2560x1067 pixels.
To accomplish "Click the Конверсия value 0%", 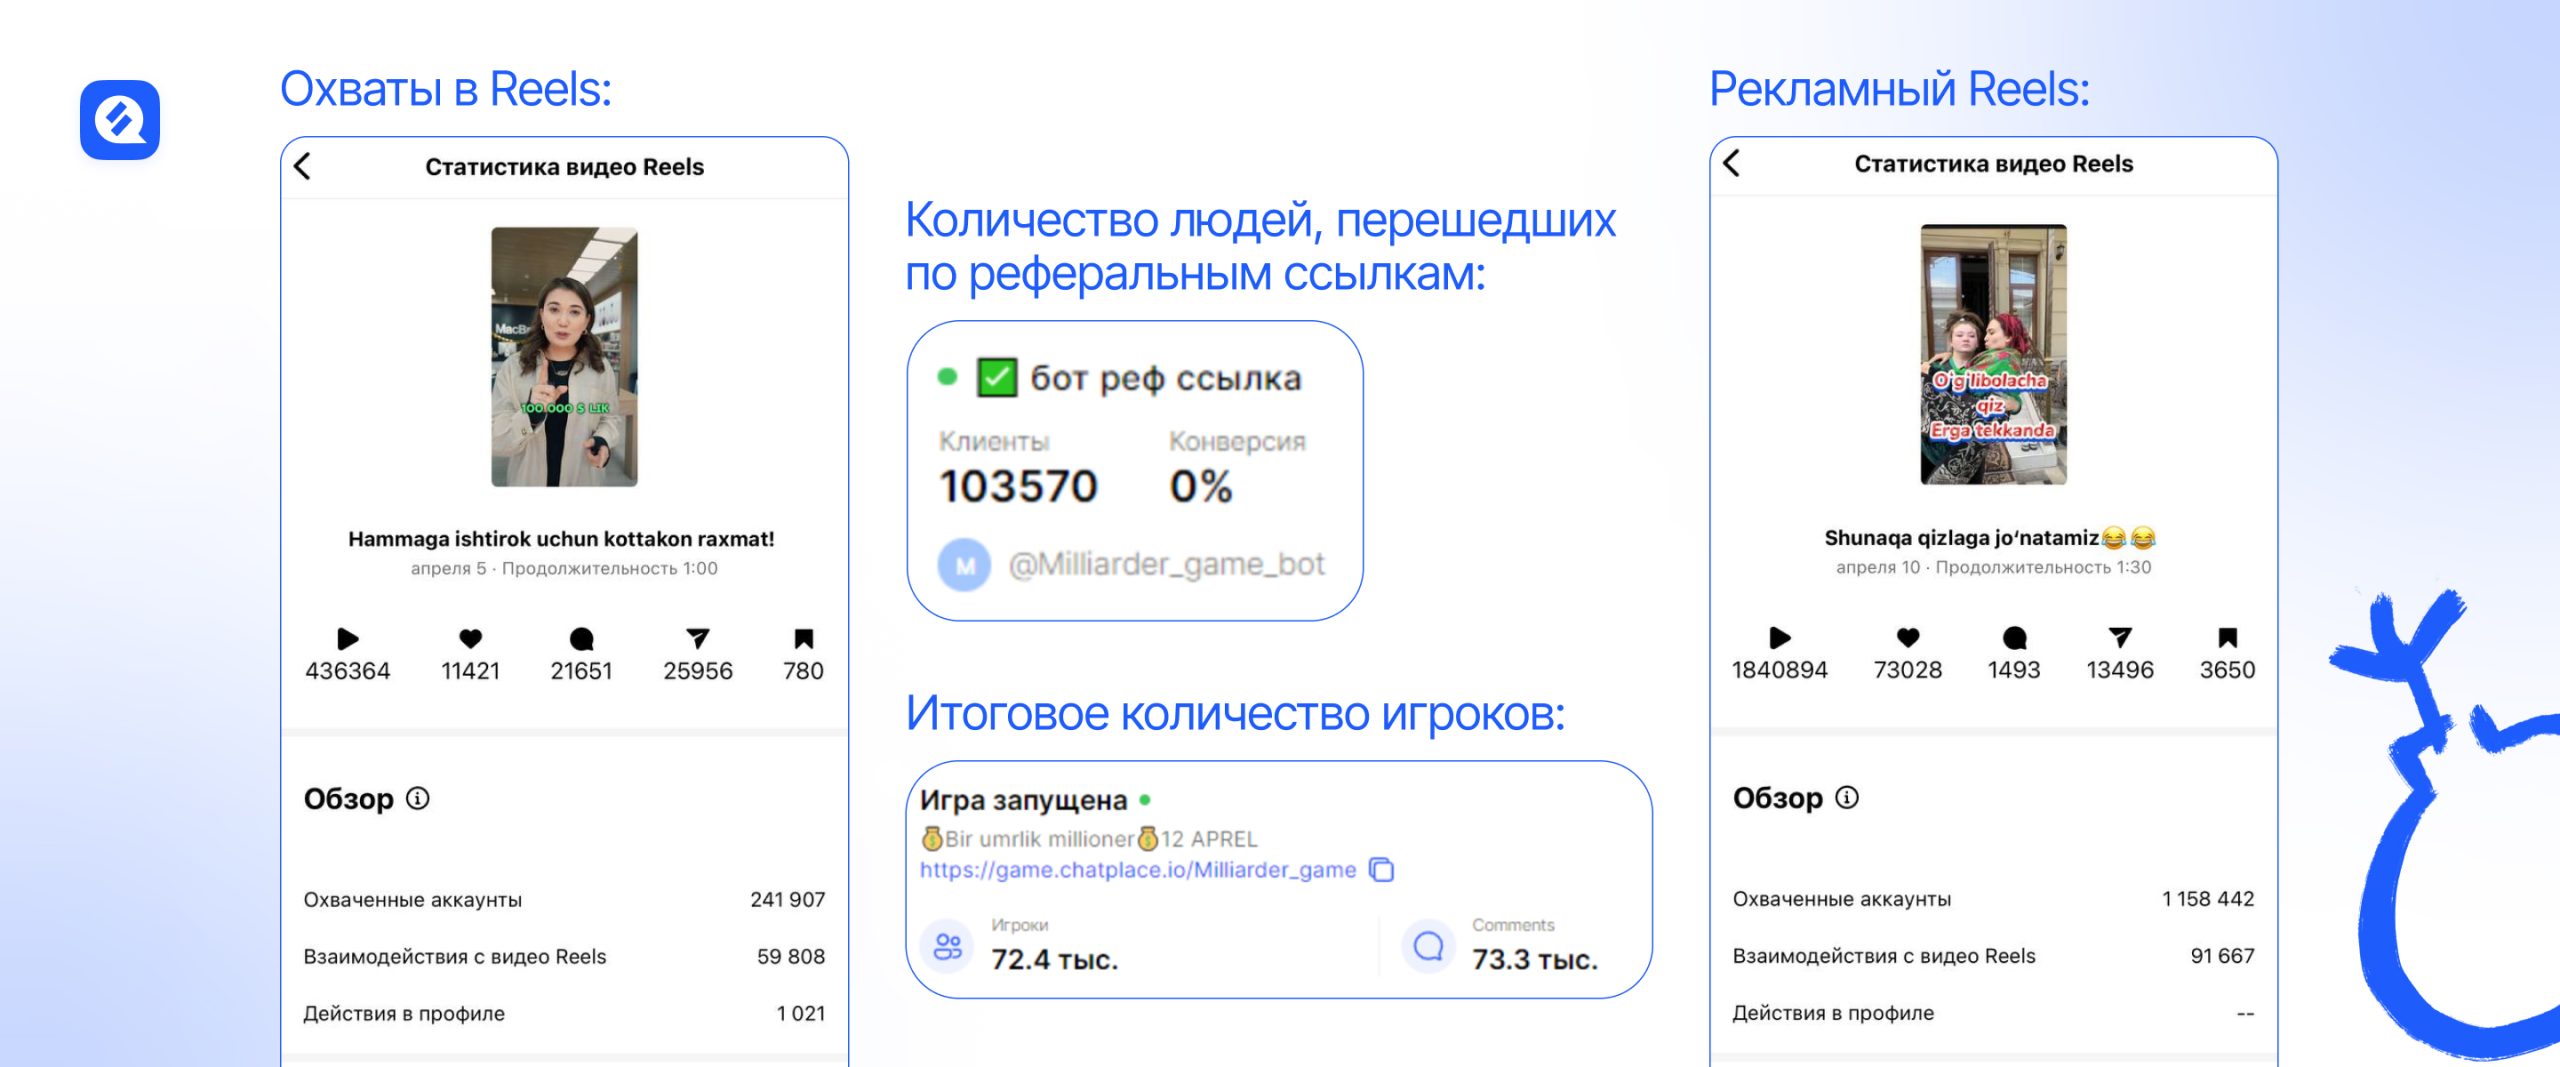I will 1201,487.
